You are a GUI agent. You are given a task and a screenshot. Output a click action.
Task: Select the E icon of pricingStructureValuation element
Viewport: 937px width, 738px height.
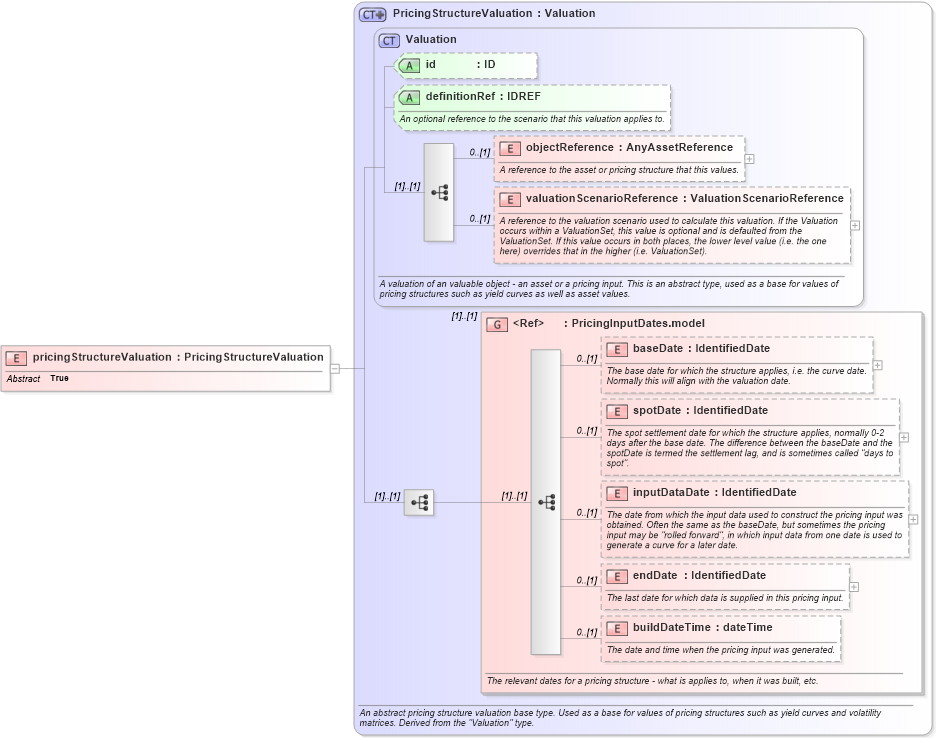(x=16, y=357)
